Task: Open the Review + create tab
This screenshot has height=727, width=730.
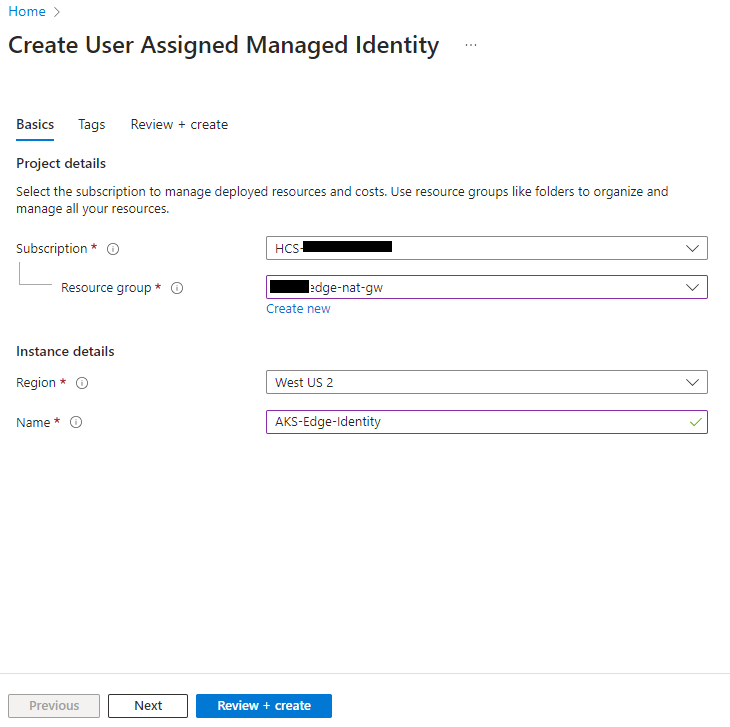Action: pos(179,125)
